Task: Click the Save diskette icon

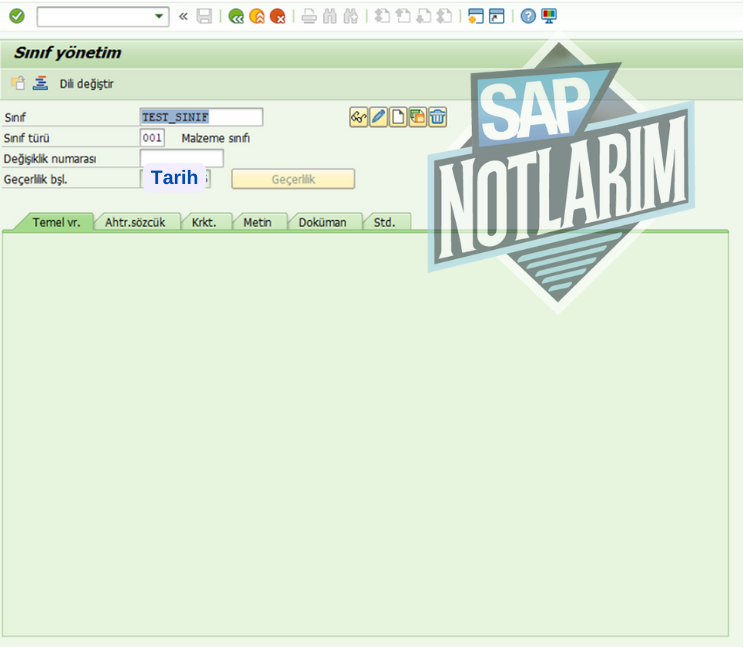Action: click(204, 17)
